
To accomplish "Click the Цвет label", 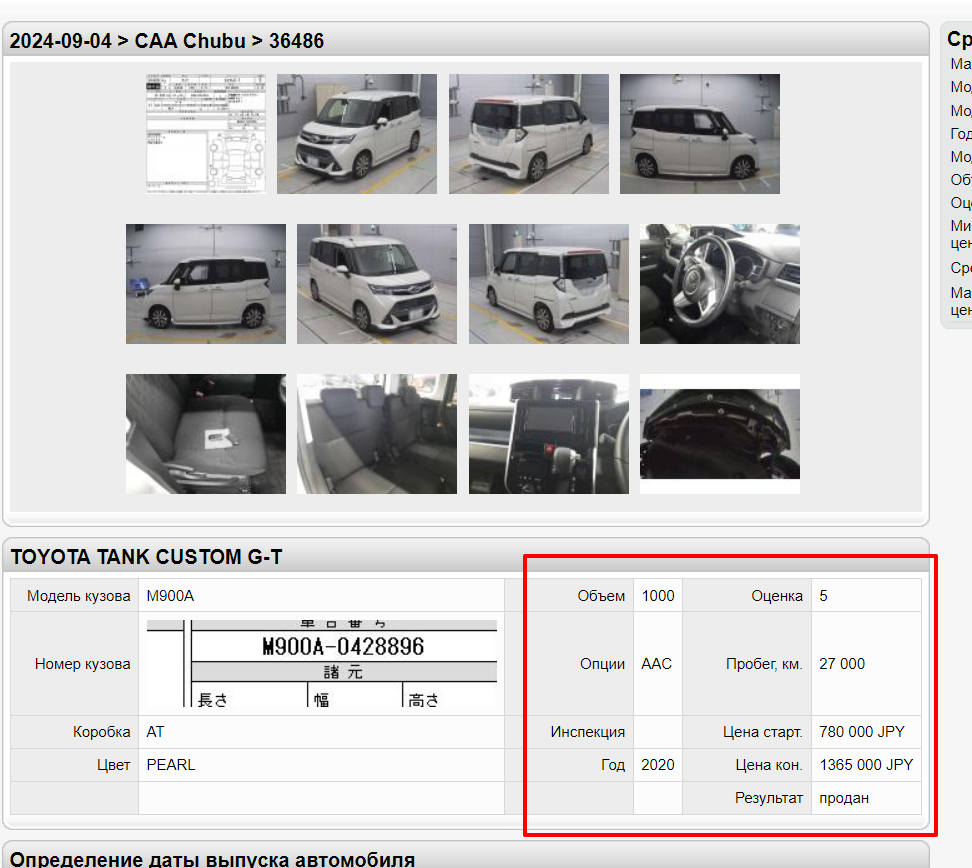I will tap(113, 765).
